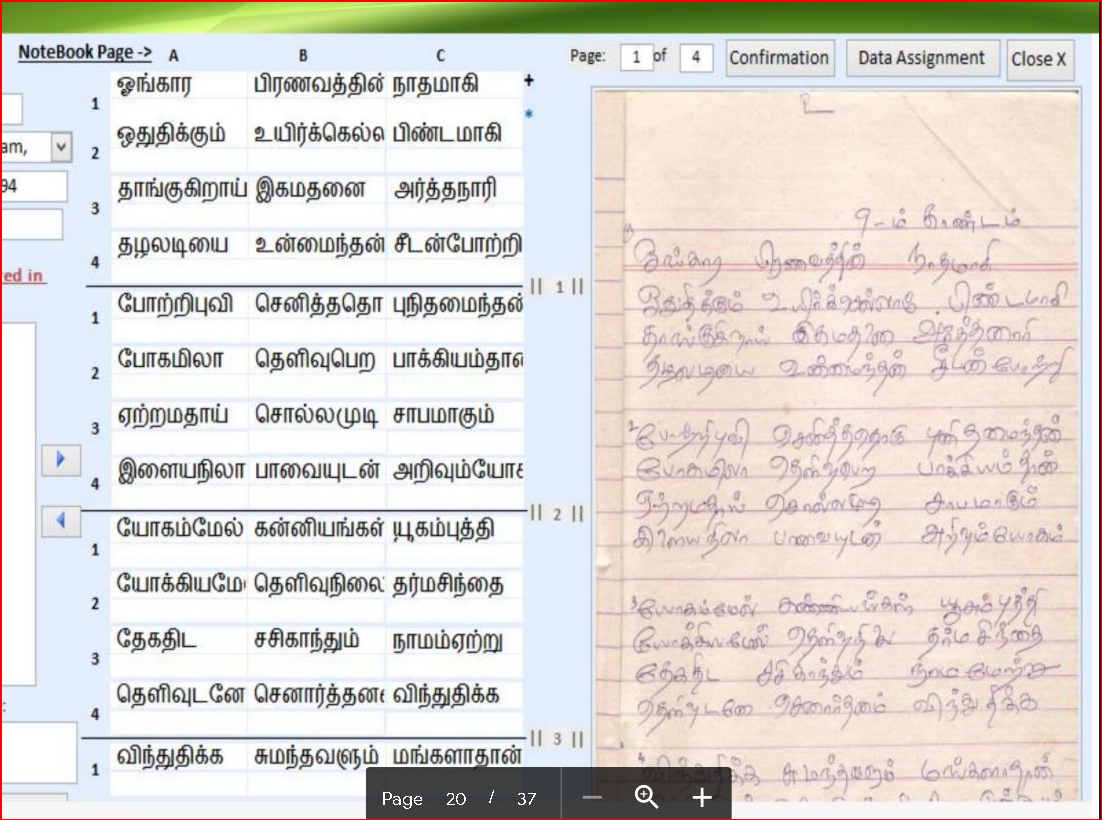
Task: Open the dropdown arrow next to 'am,' field
Action: pyautogui.click(x=61, y=148)
